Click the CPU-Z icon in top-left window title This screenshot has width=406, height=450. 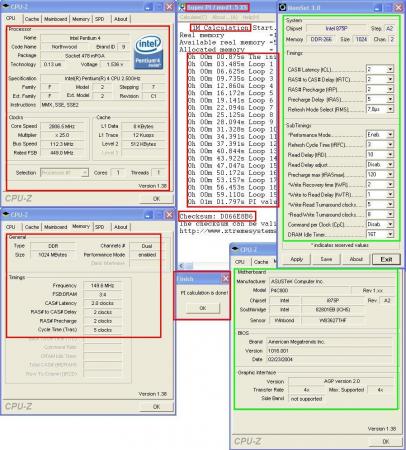tap(6, 6)
